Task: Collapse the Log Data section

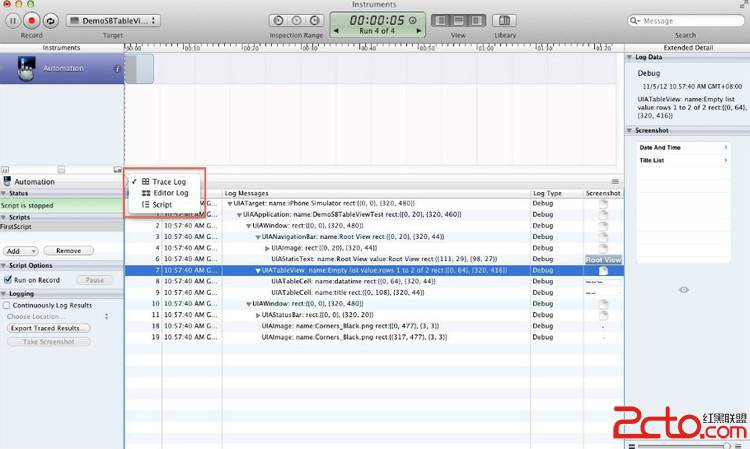Action: 631,57
